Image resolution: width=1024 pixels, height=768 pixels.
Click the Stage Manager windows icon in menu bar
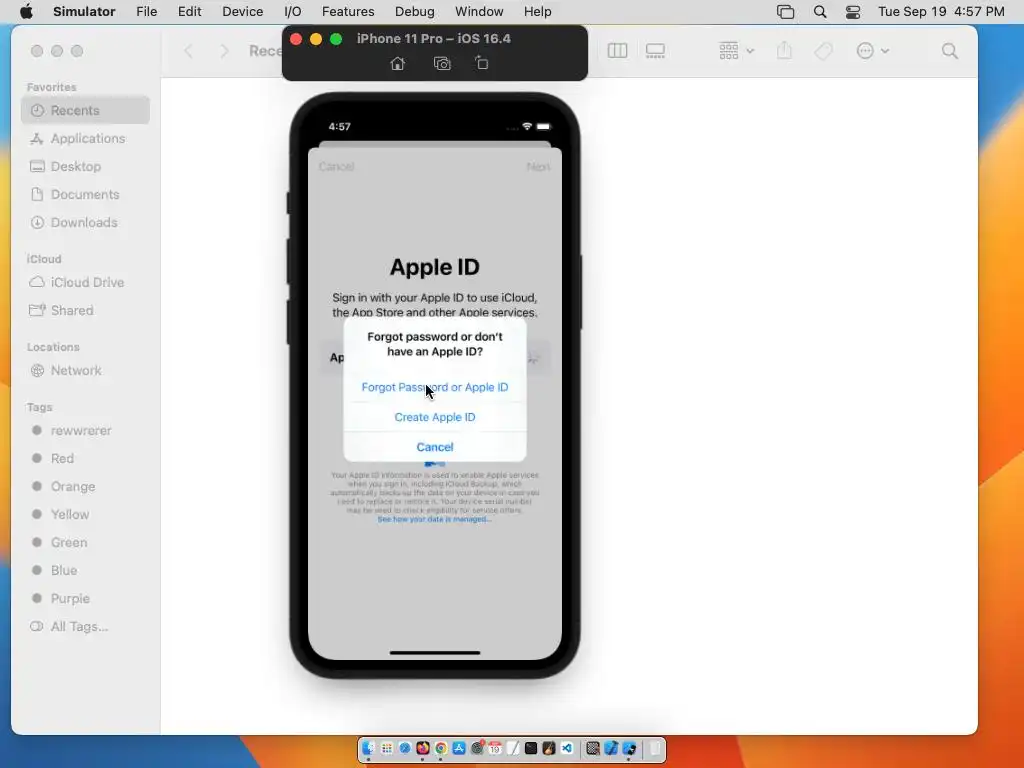point(786,12)
